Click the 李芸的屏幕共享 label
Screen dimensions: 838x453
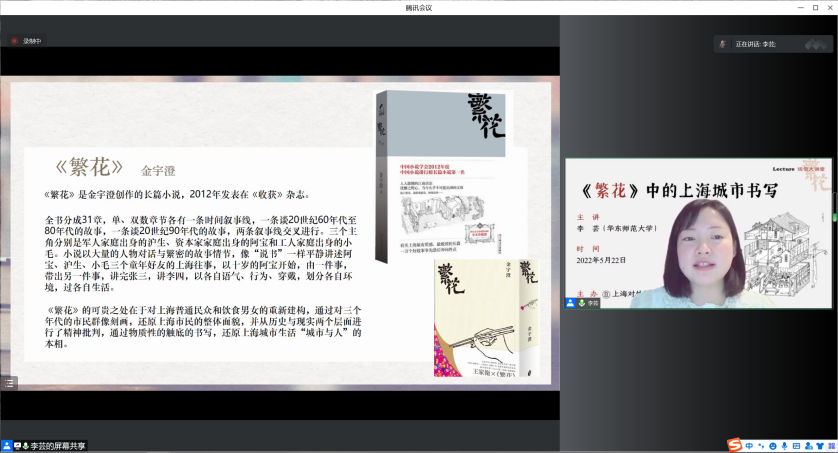coord(57,446)
